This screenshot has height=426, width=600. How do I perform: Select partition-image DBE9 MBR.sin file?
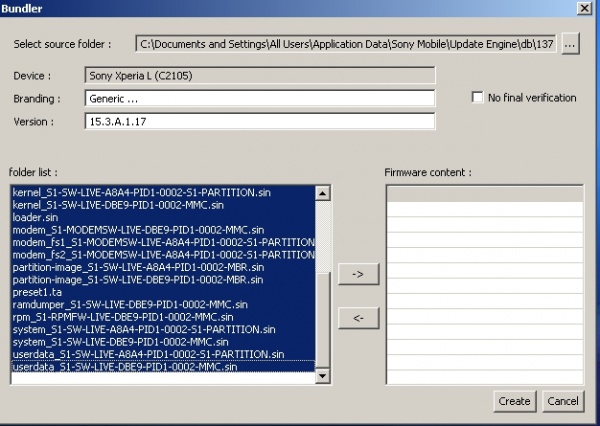click(x=163, y=279)
